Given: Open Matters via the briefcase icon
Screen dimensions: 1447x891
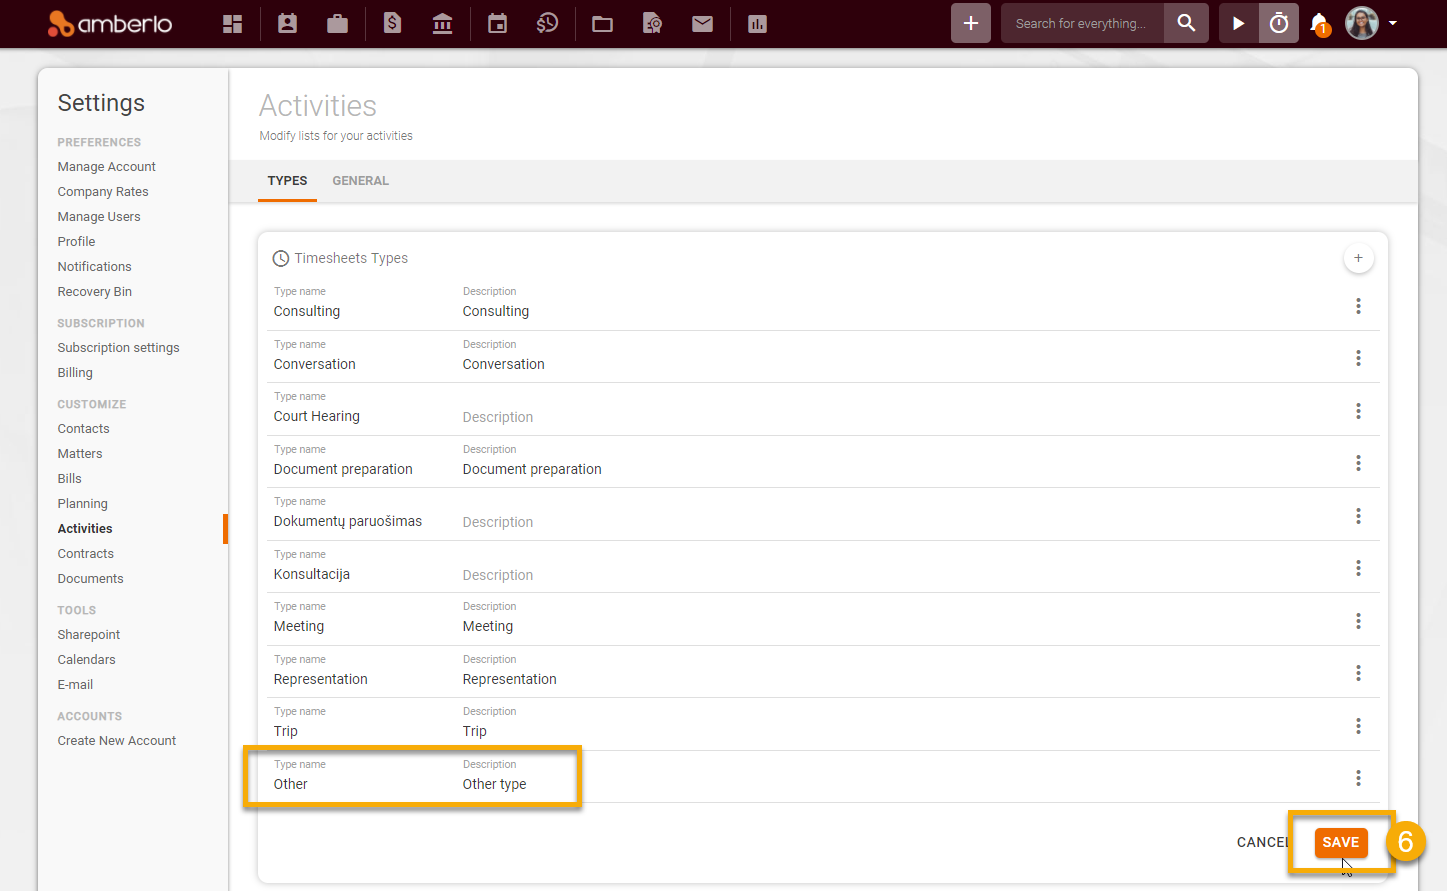Looking at the screenshot, I should [337, 23].
